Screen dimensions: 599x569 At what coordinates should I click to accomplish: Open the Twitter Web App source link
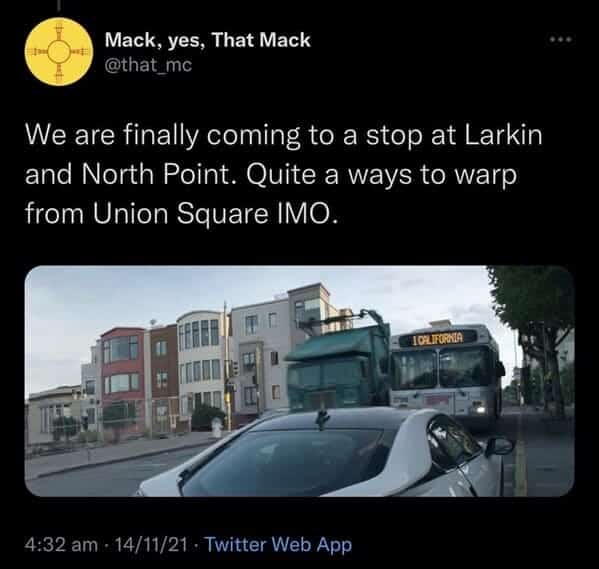click(278, 545)
